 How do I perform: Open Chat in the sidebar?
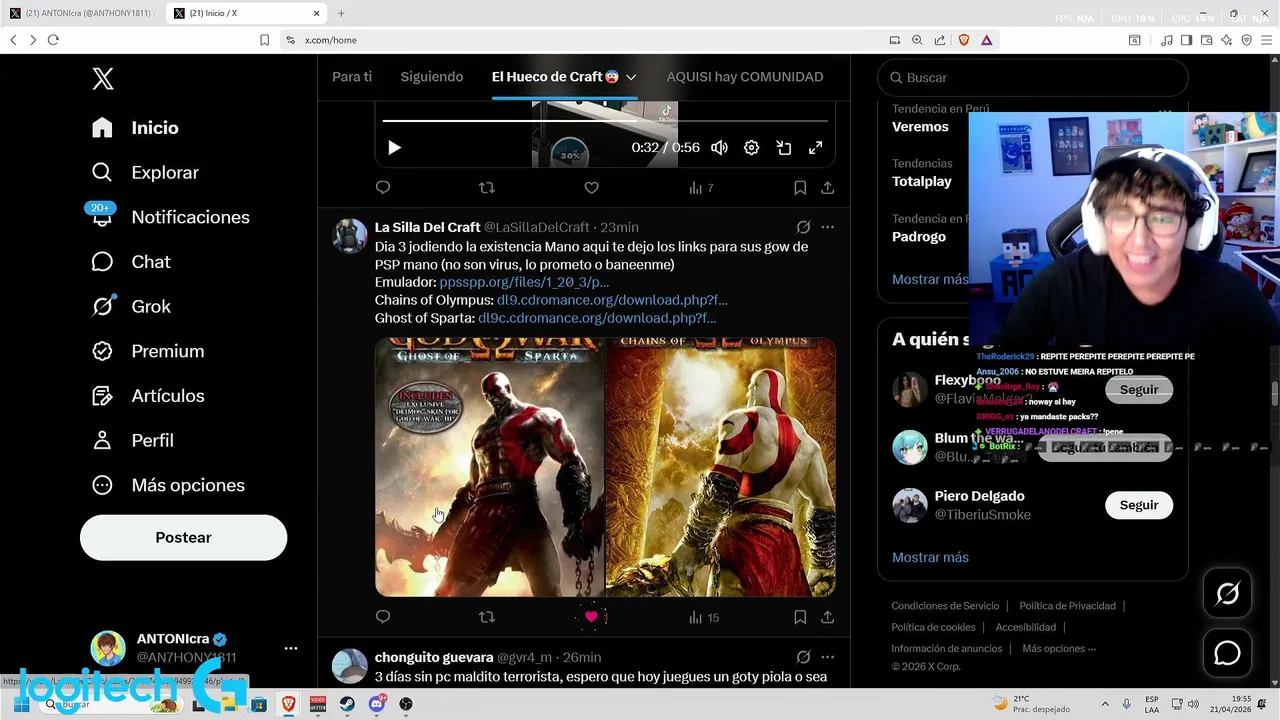pyautogui.click(x=130, y=262)
